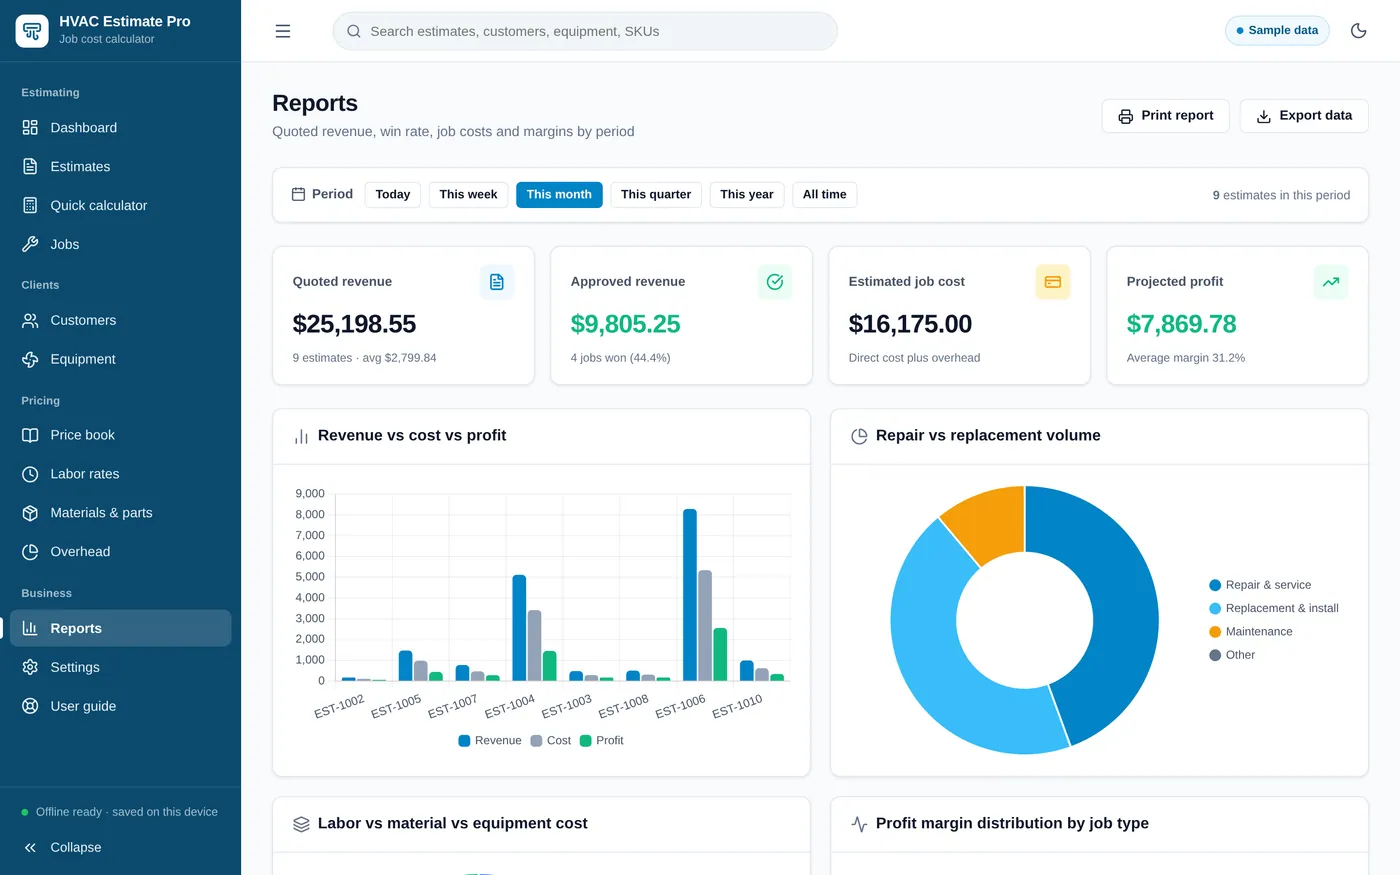Select the This week period filter
The image size is (1400, 875).
click(468, 195)
